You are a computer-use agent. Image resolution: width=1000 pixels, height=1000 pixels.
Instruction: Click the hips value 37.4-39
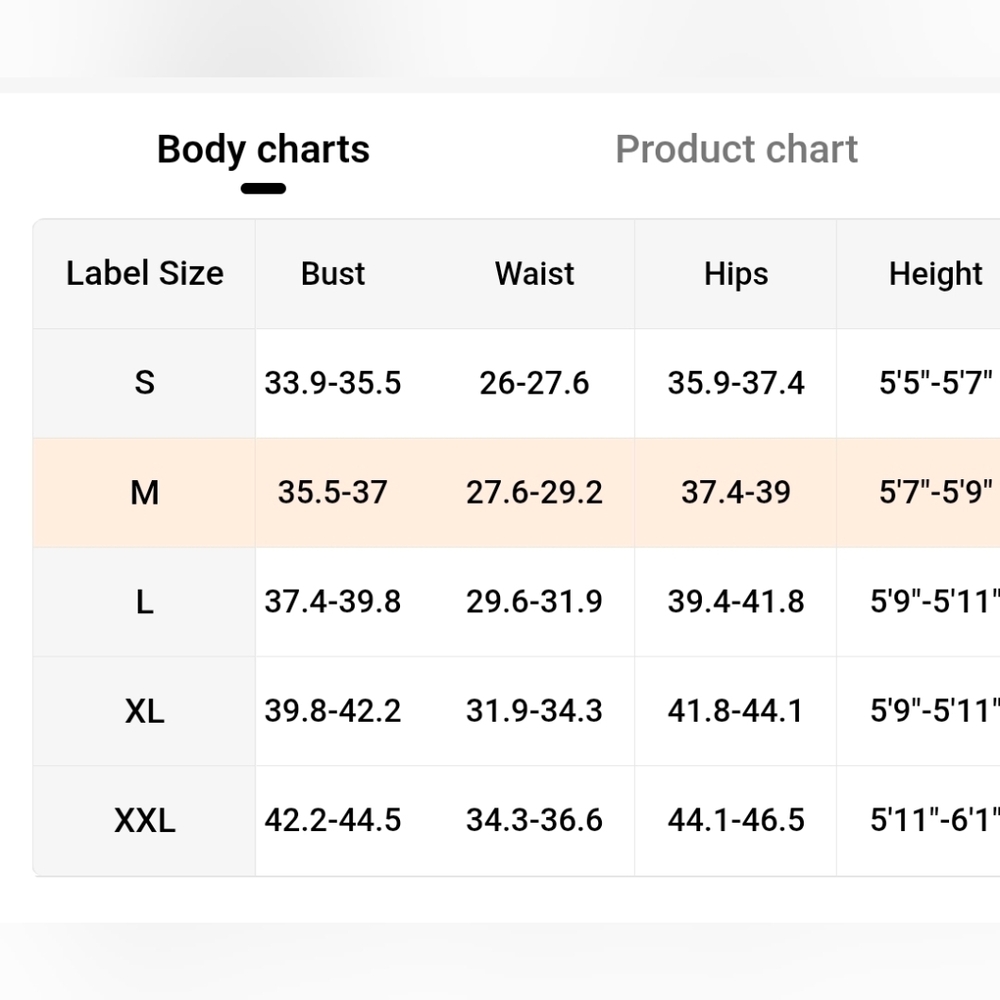[x=736, y=492]
